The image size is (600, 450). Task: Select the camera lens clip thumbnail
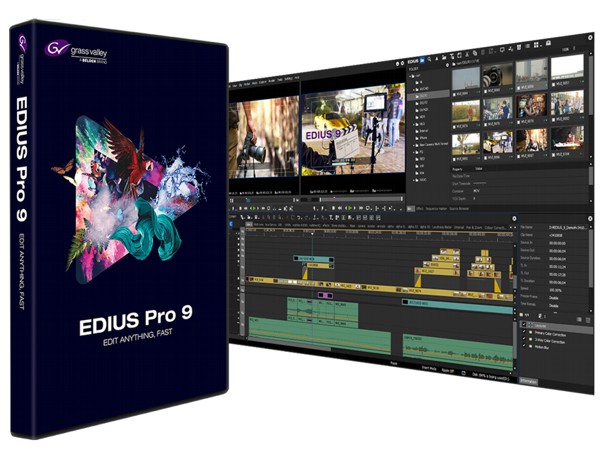coord(497,75)
